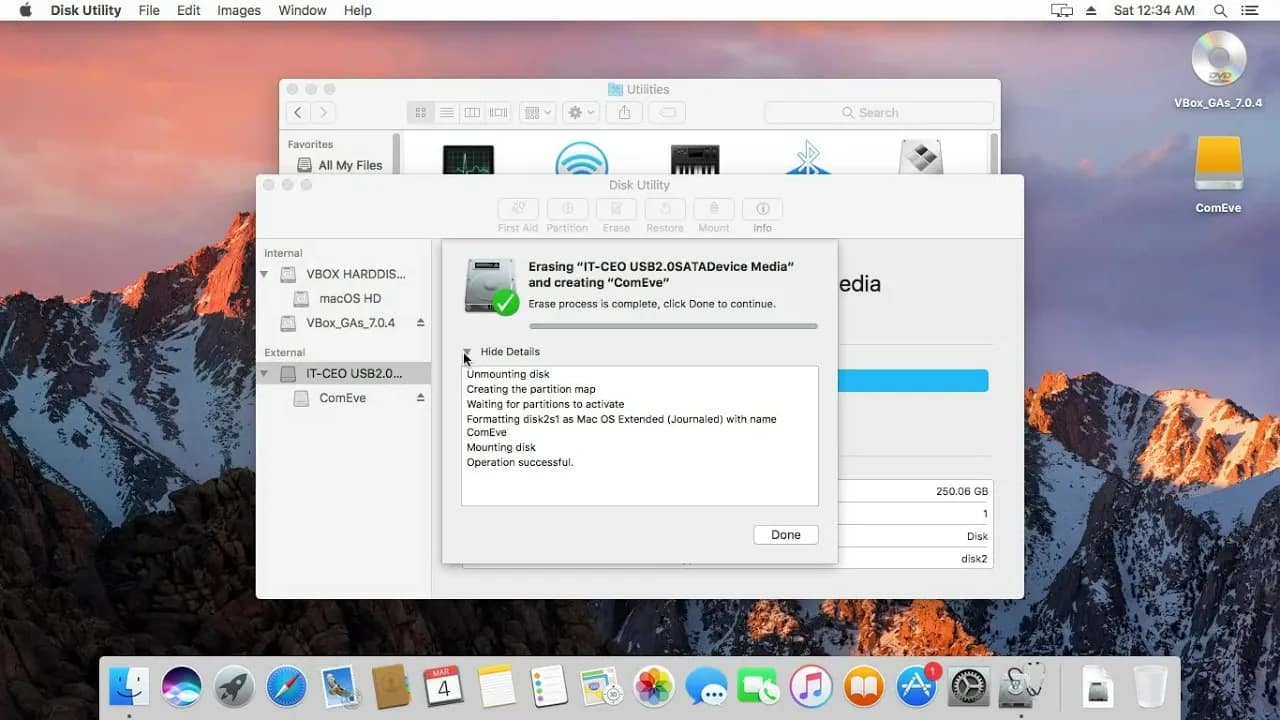Collapse the Hide Details section
The width and height of the screenshot is (1280, 720).
[x=468, y=352]
